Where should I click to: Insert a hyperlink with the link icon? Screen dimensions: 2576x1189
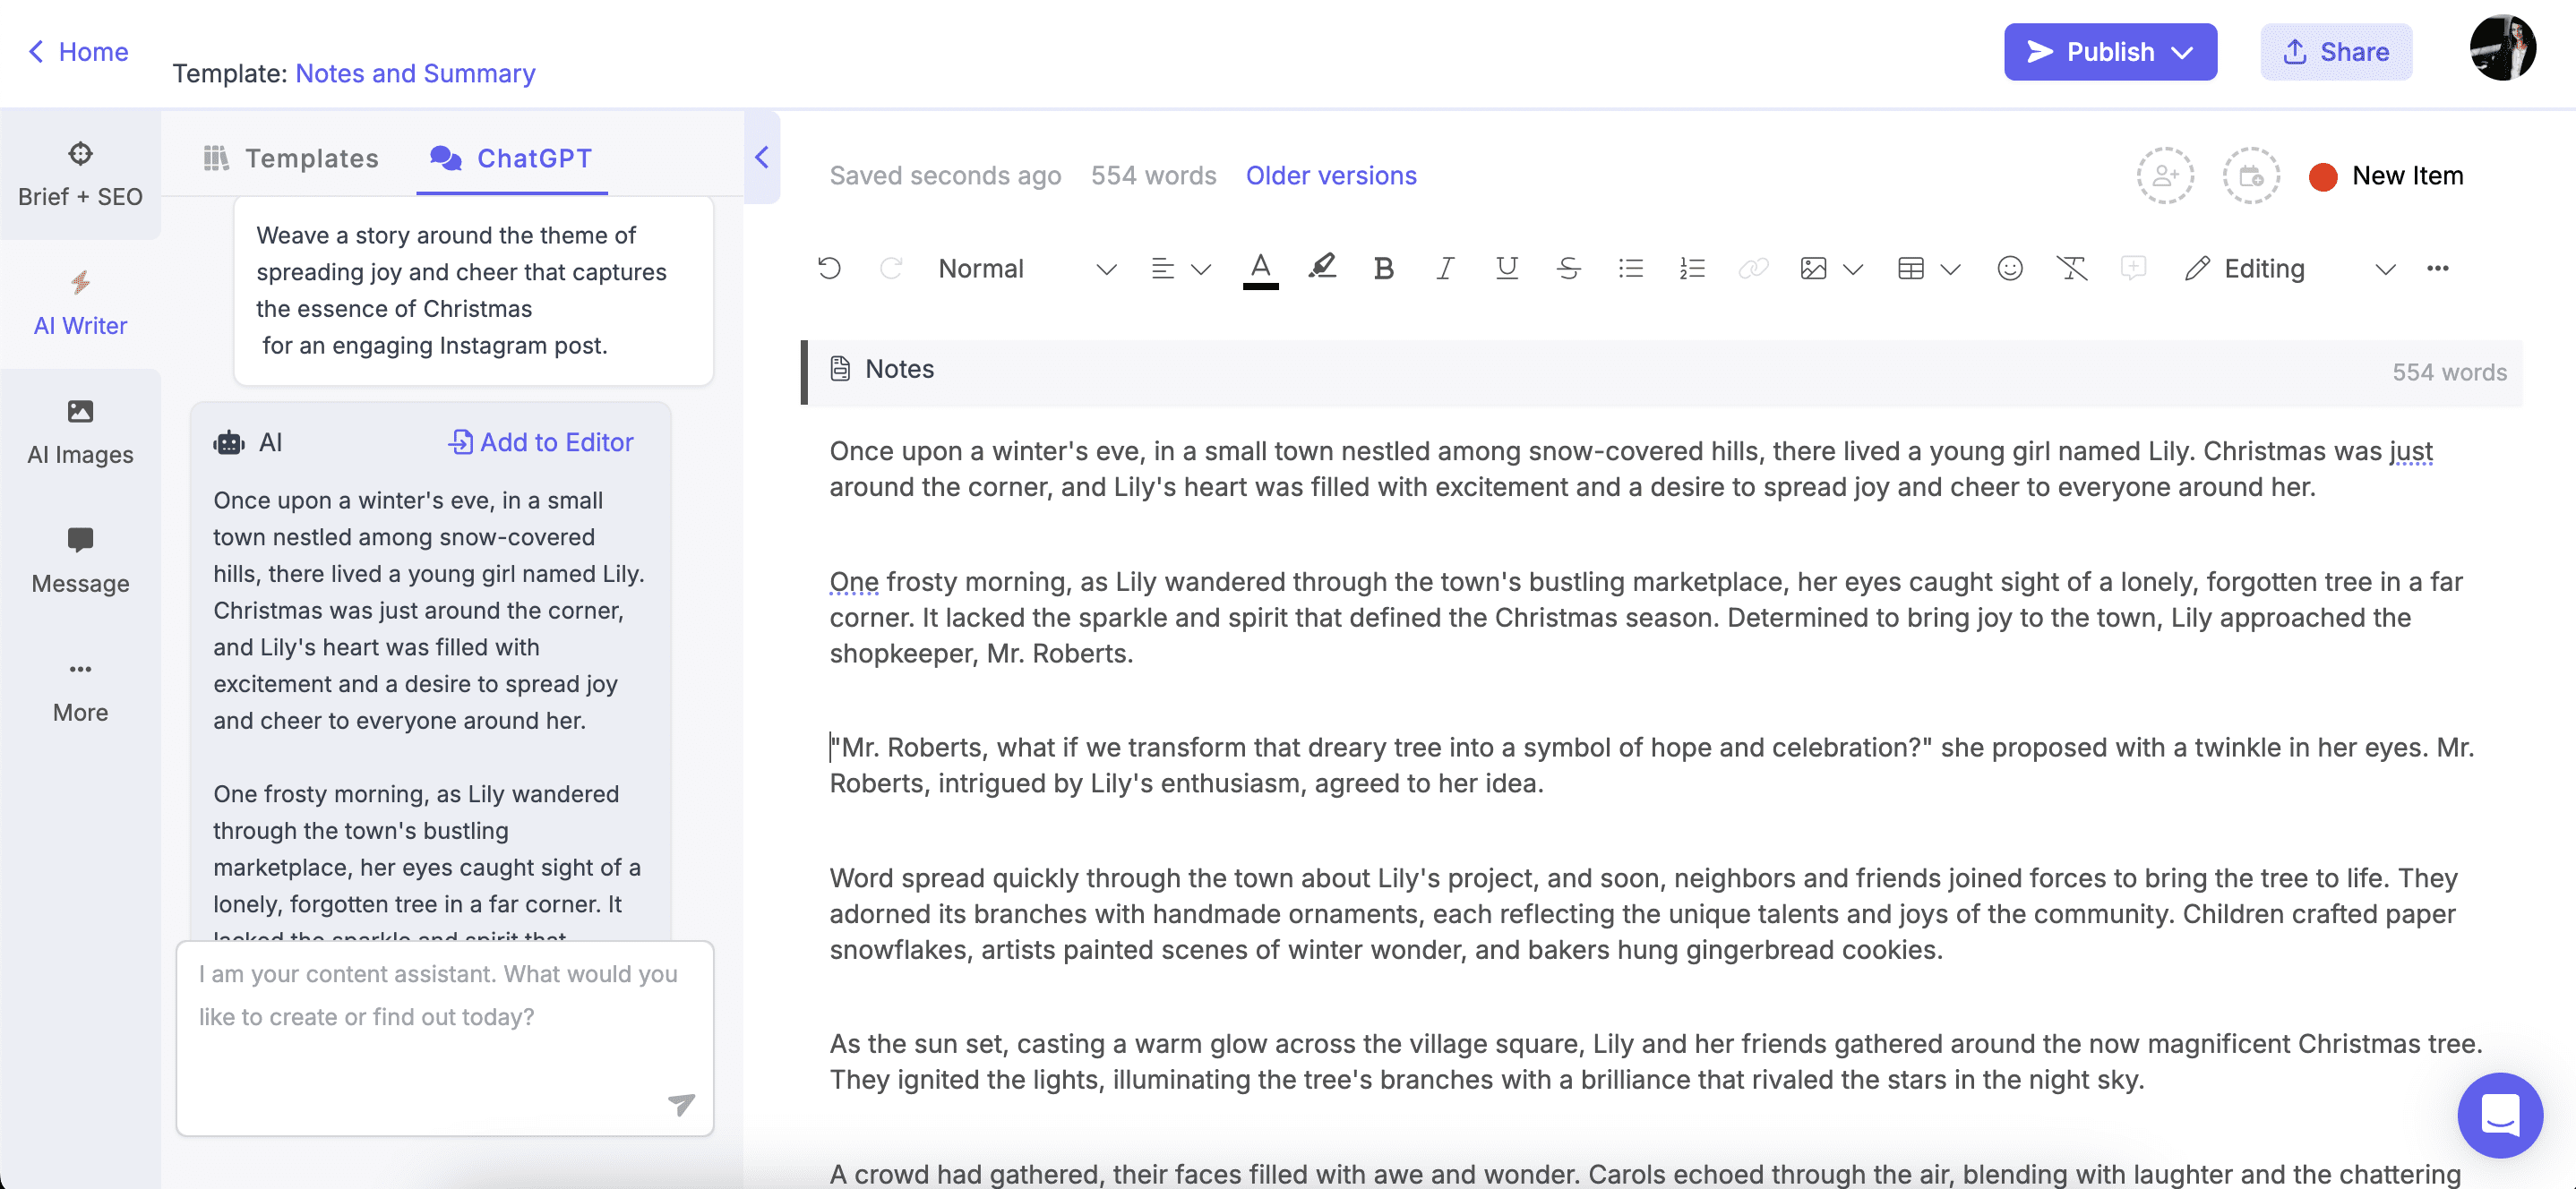(x=1753, y=268)
